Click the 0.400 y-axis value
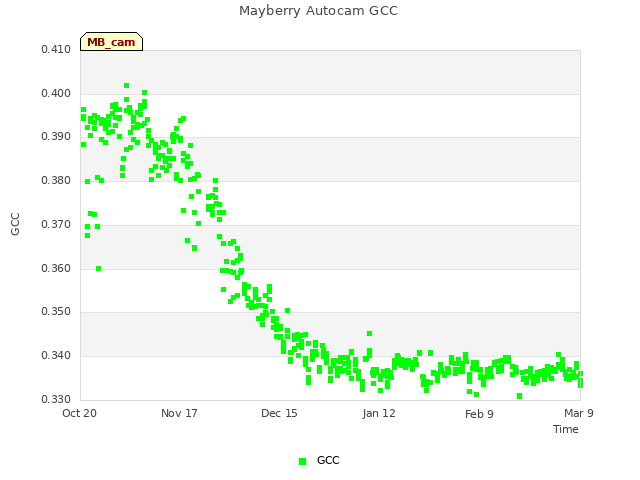Image resolution: width=640 pixels, height=480 pixels. point(56,93)
